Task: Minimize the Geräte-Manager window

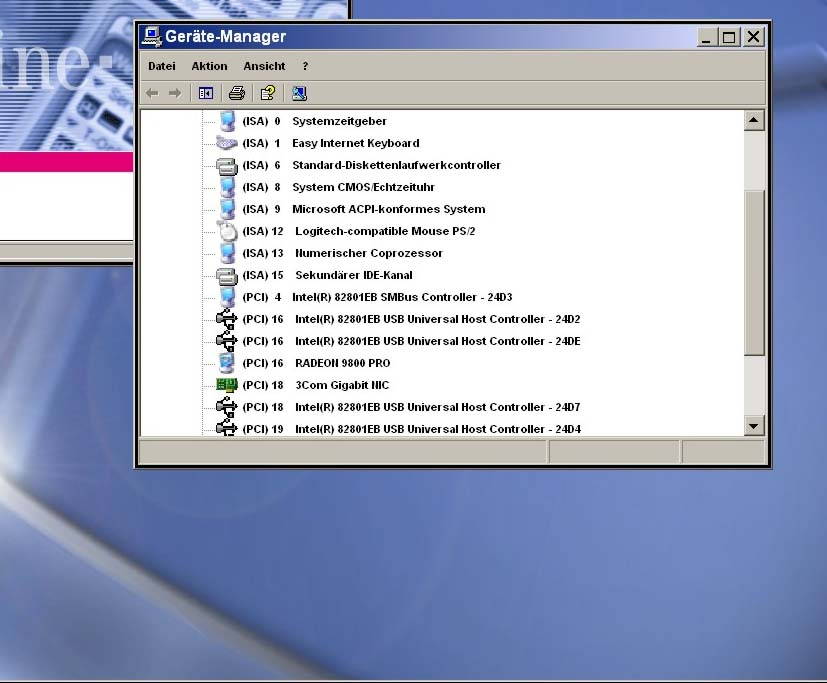Action: [706, 37]
